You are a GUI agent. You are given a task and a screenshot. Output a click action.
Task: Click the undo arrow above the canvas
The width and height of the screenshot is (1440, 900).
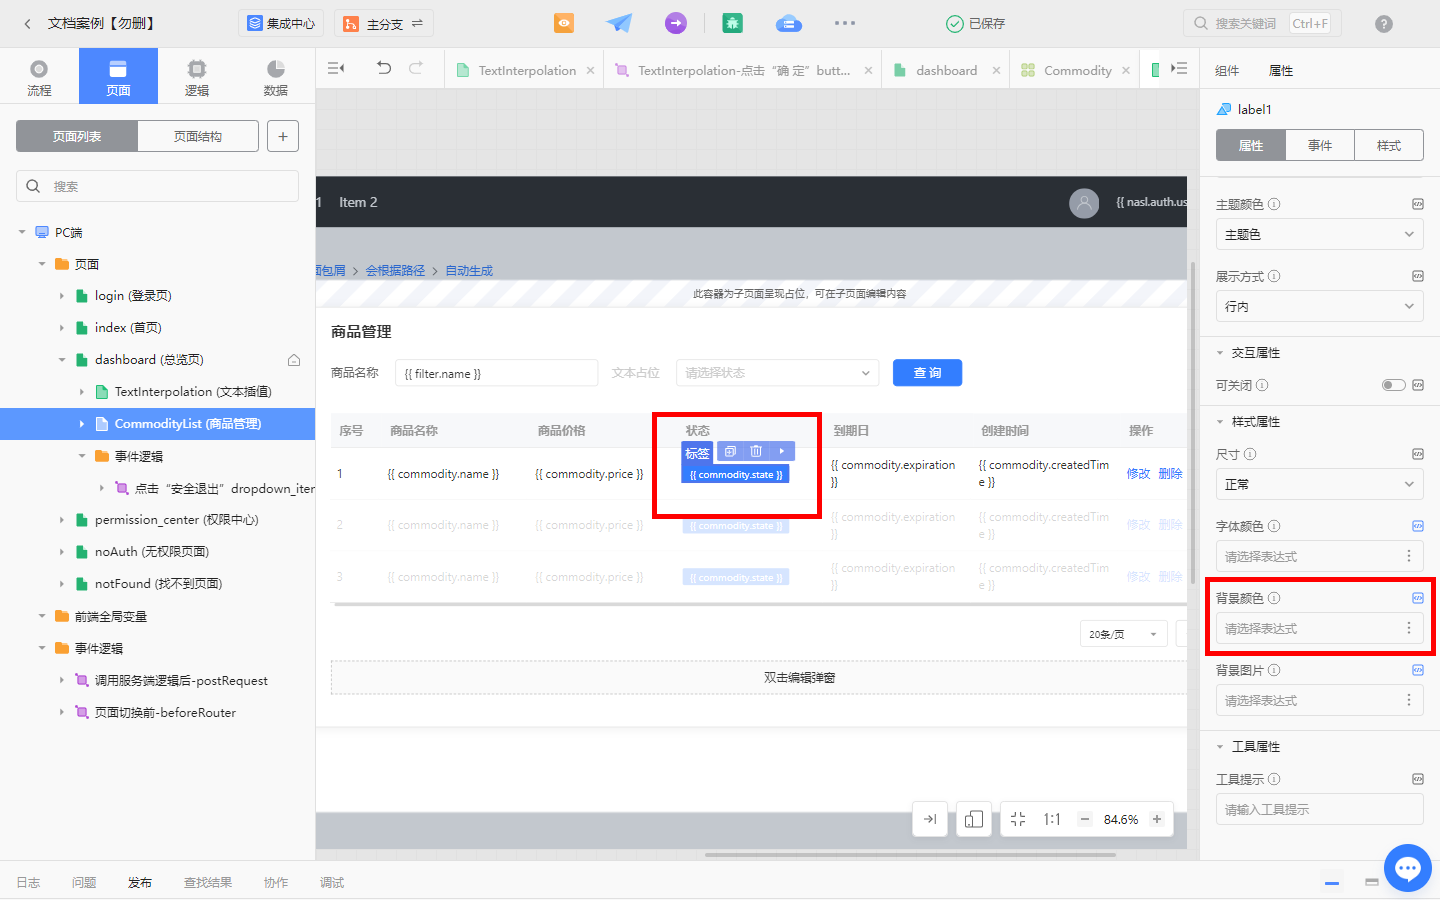tap(386, 69)
